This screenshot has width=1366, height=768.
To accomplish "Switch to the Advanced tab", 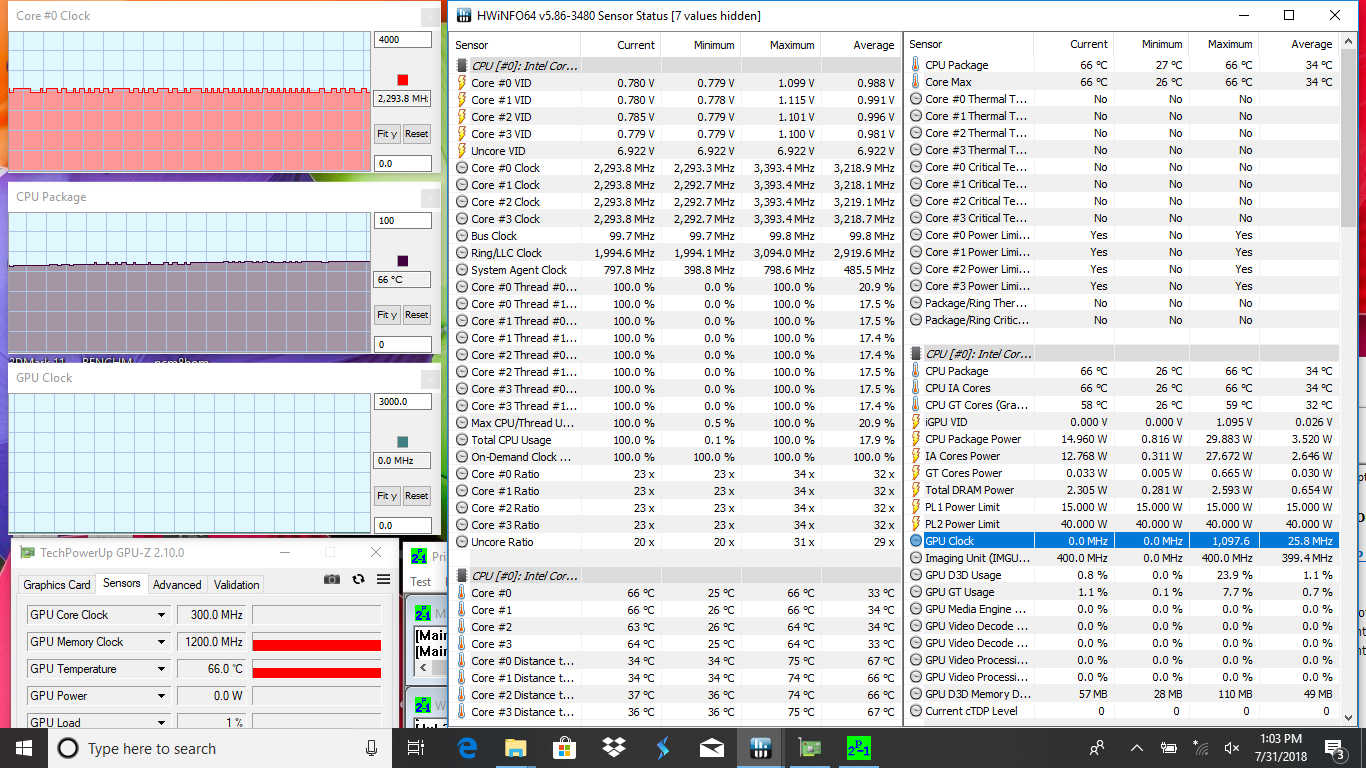I will [x=177, y=585].
